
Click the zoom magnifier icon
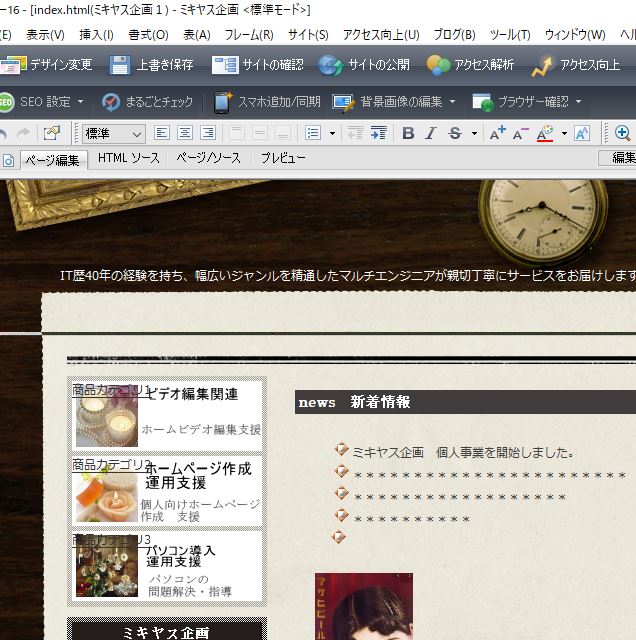coord(622,133)
